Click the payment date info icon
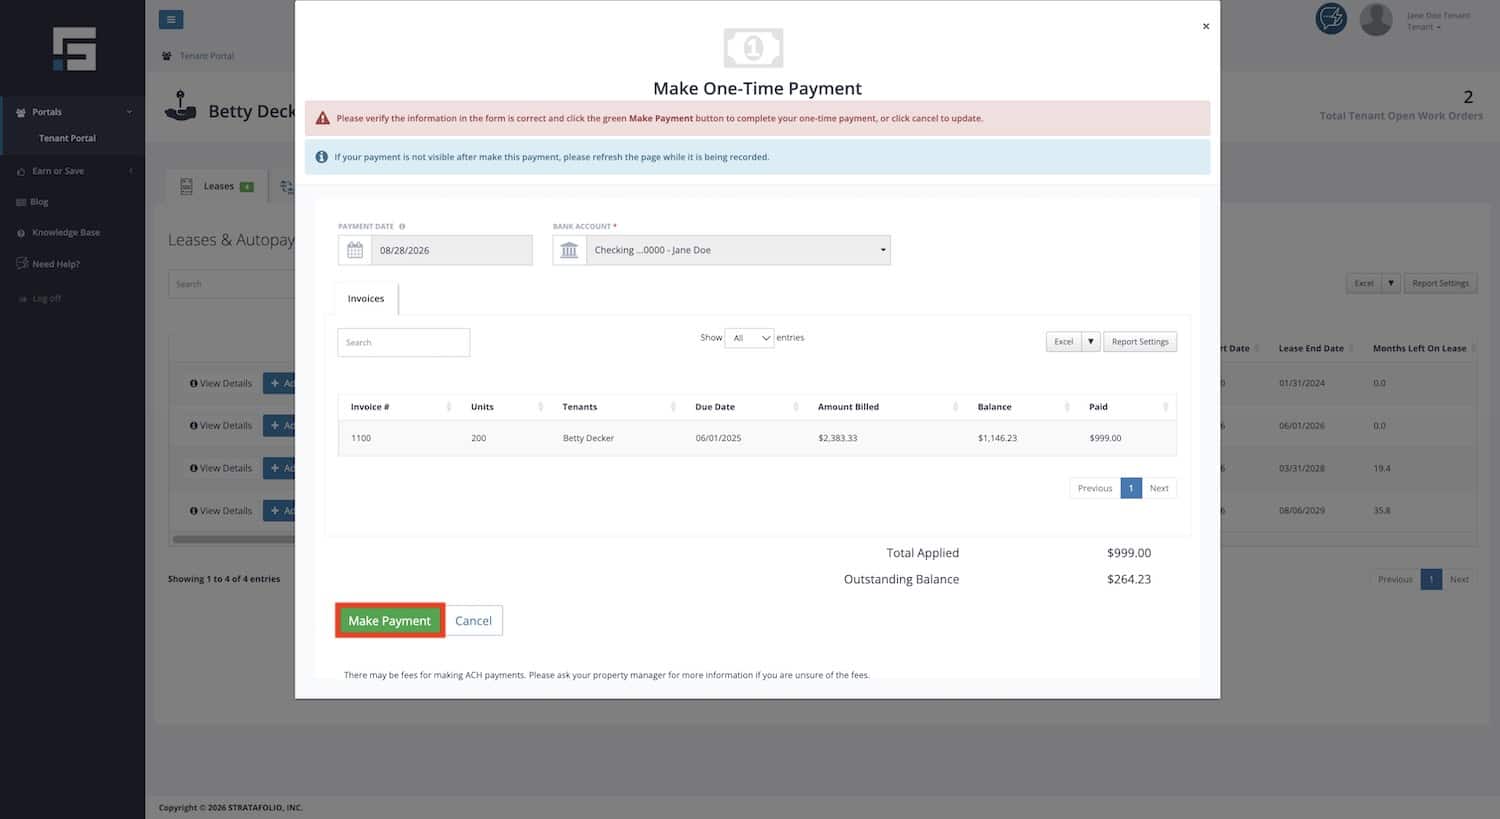This screenshot has height=819, width=1500. (x=402, y=227)
